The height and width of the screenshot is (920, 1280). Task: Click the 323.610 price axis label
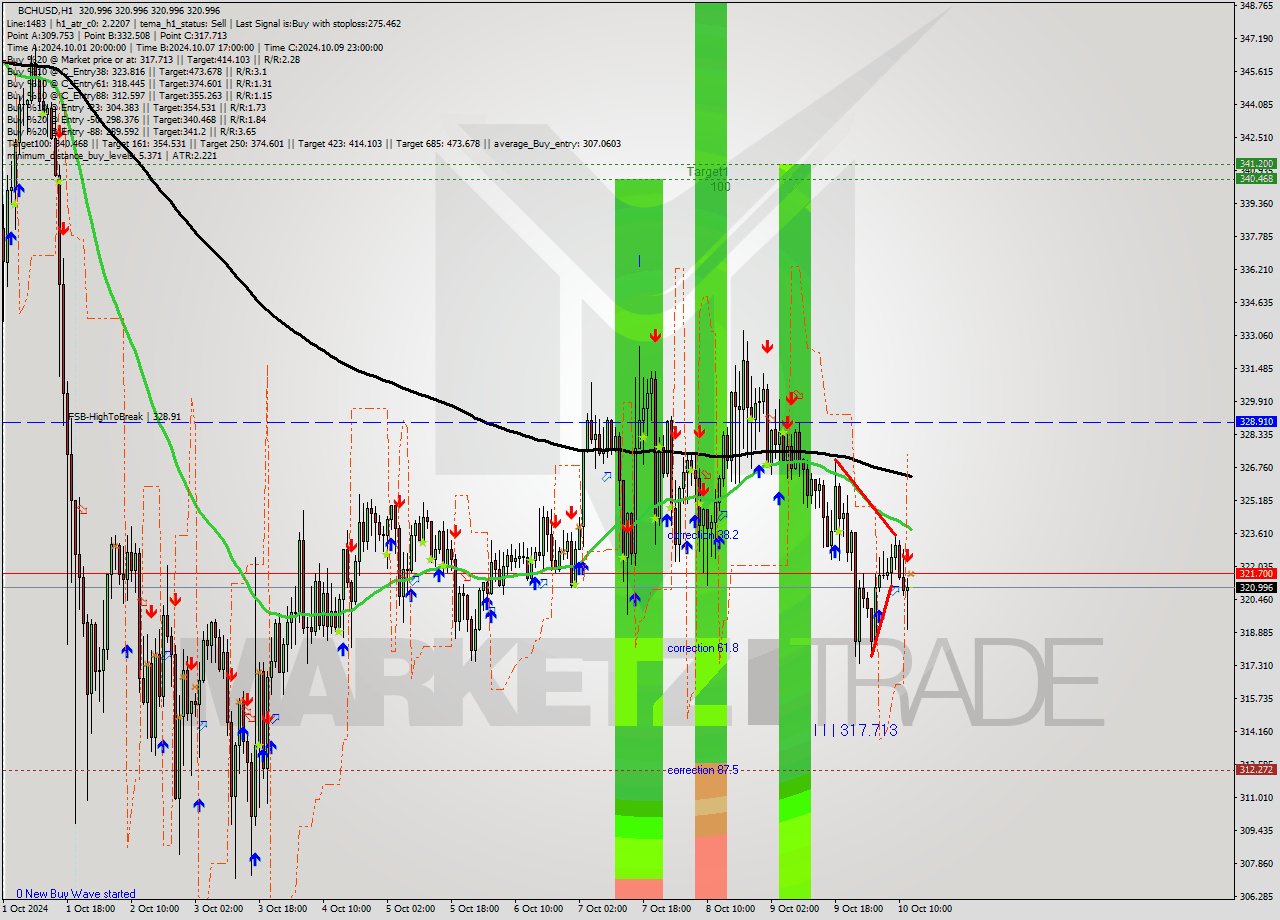(x=1256, y=533)
